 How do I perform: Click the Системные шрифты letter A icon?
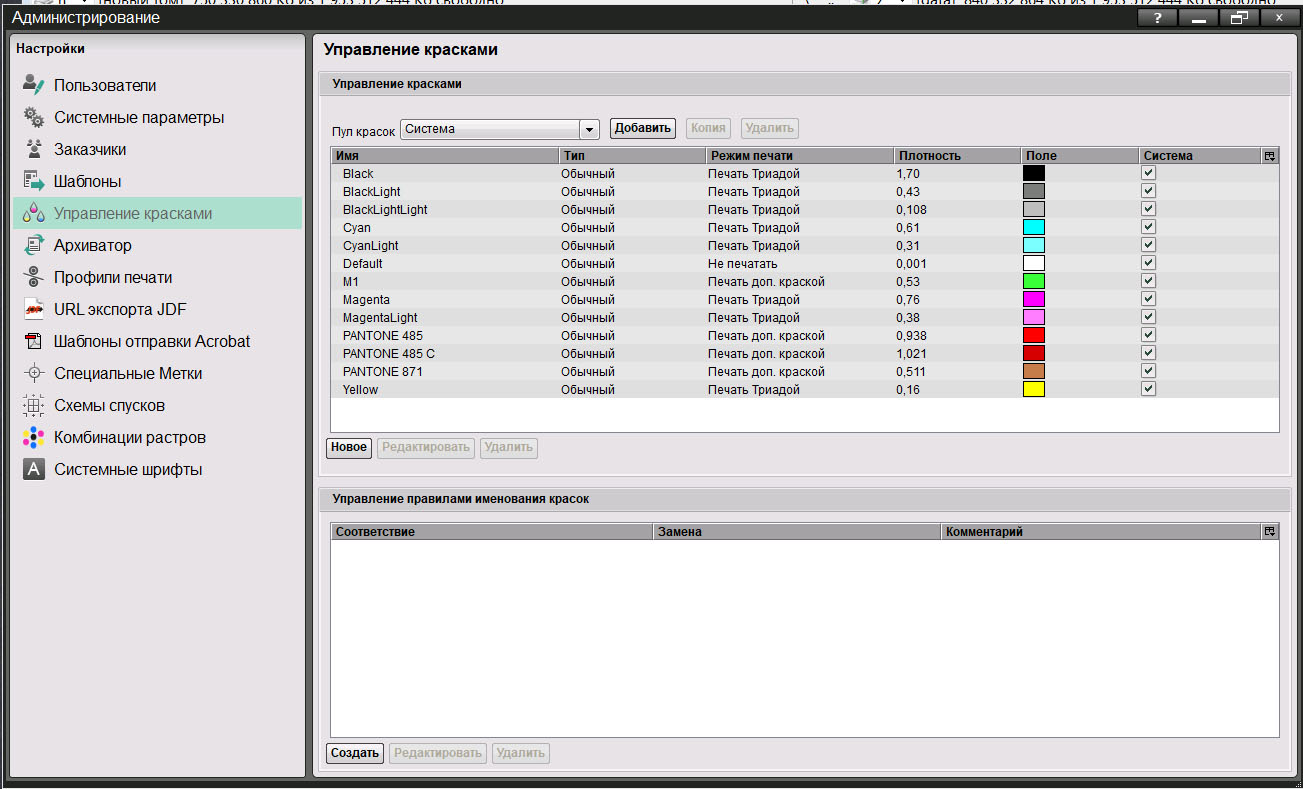[34, 469]
